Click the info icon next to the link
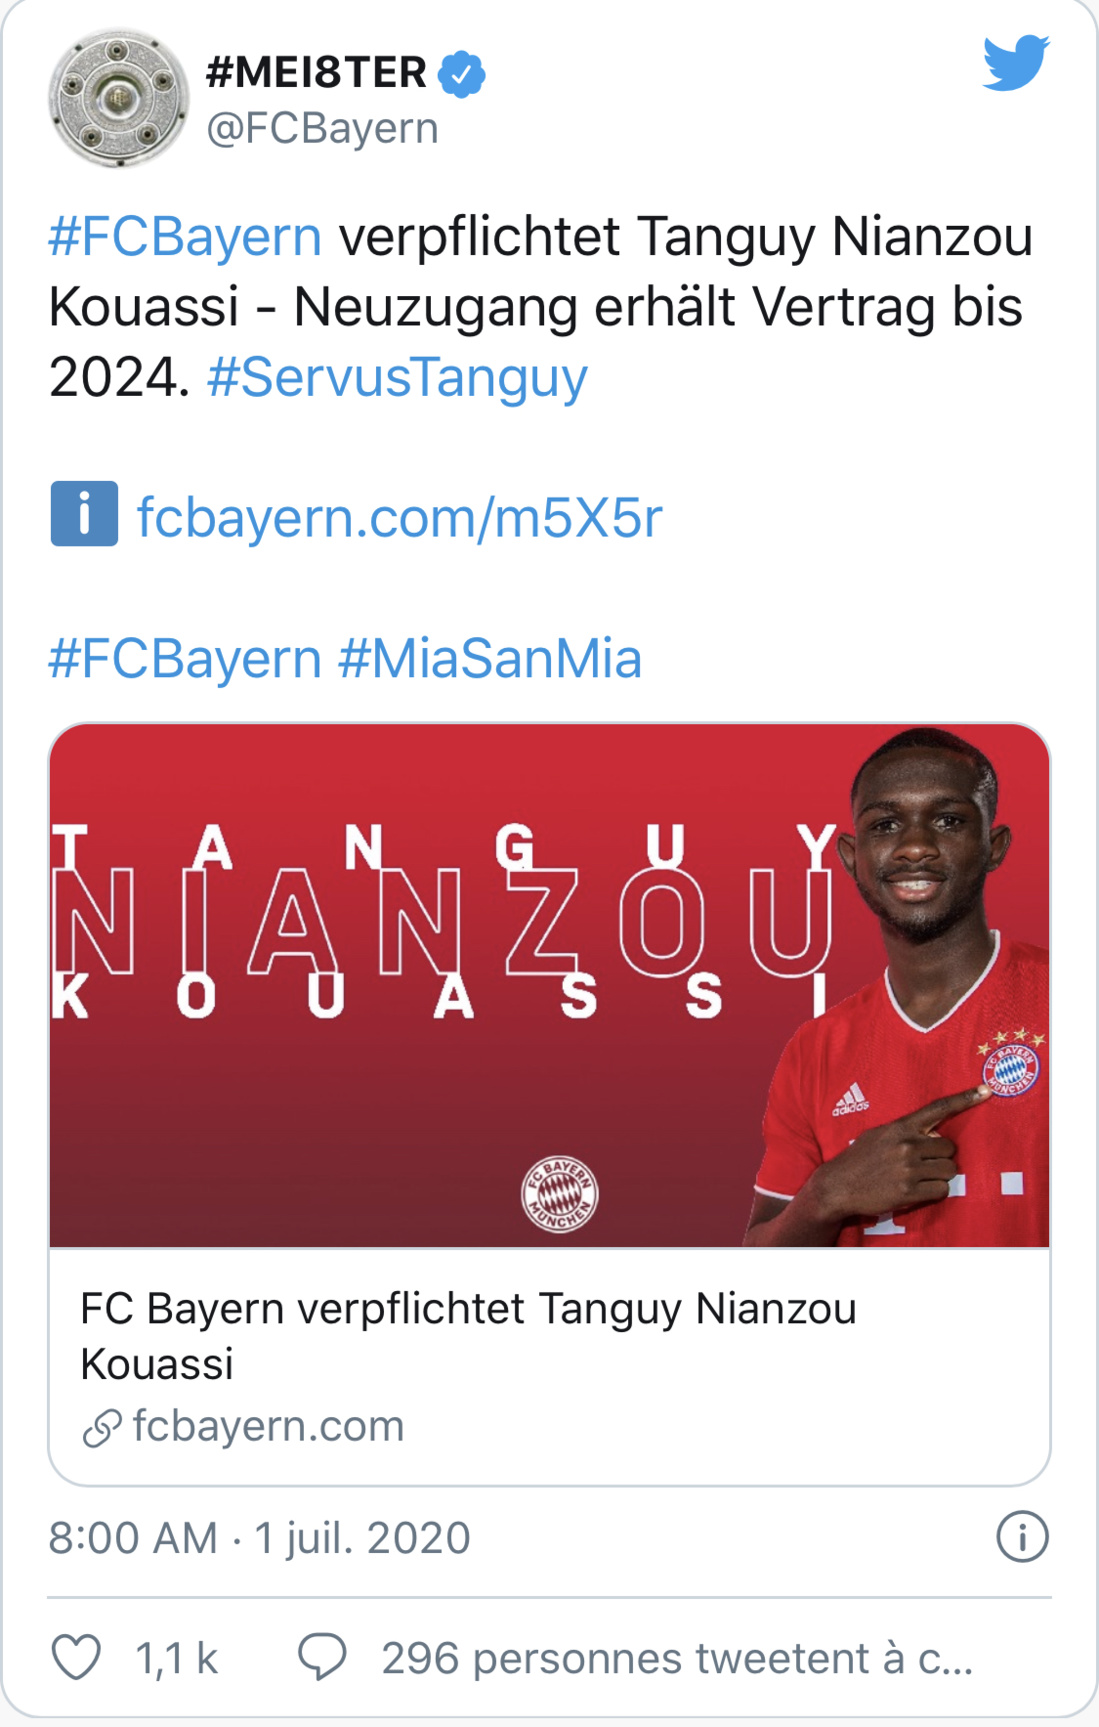The height and width of the screenshot is (1727, 1099). point(85,513)
